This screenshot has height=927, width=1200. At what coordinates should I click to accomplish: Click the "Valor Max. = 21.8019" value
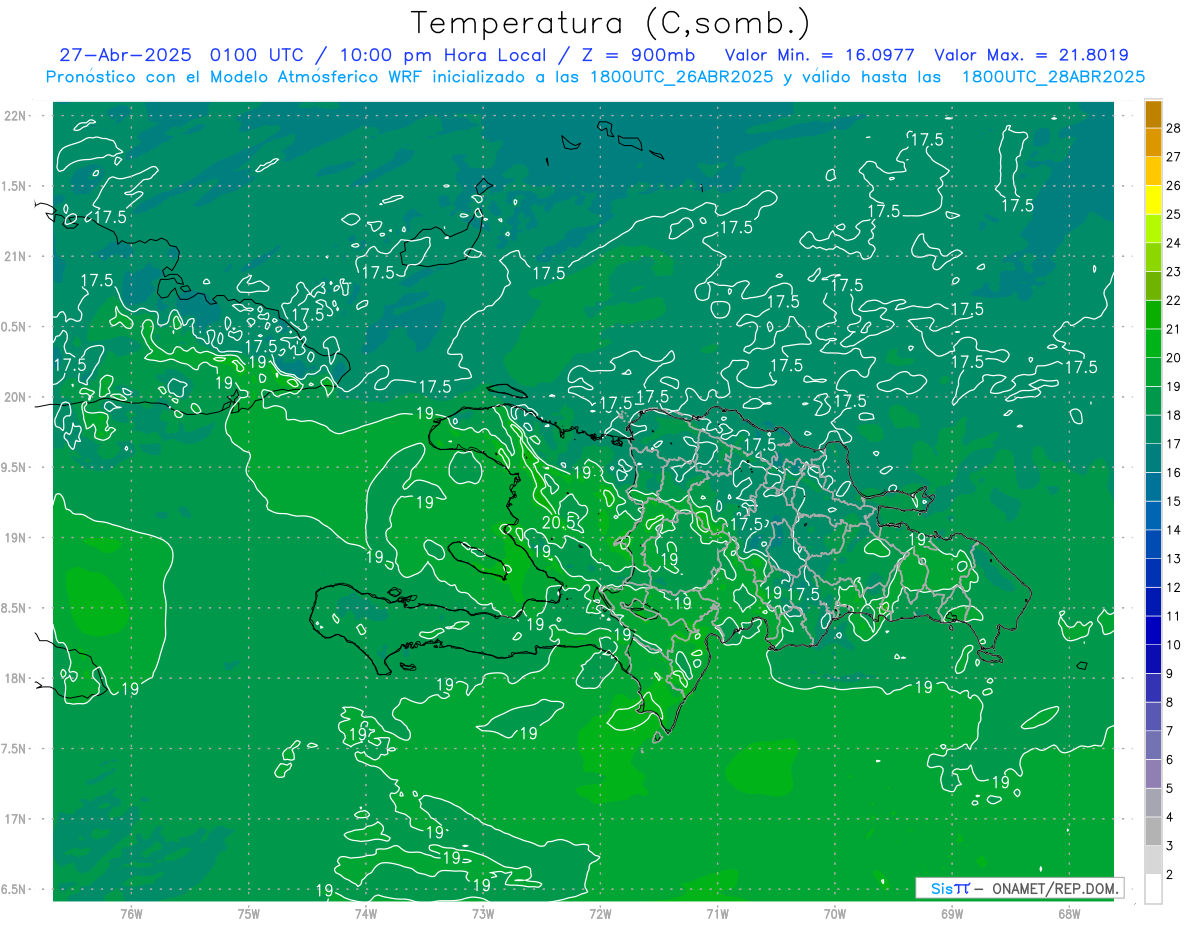[x=1032, y=55]
